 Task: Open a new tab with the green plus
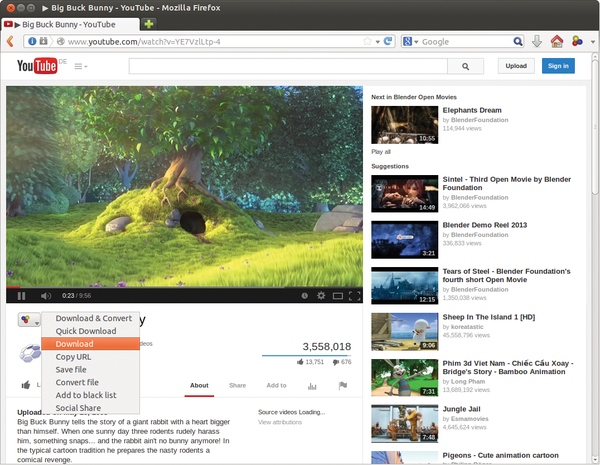point(148,24)
